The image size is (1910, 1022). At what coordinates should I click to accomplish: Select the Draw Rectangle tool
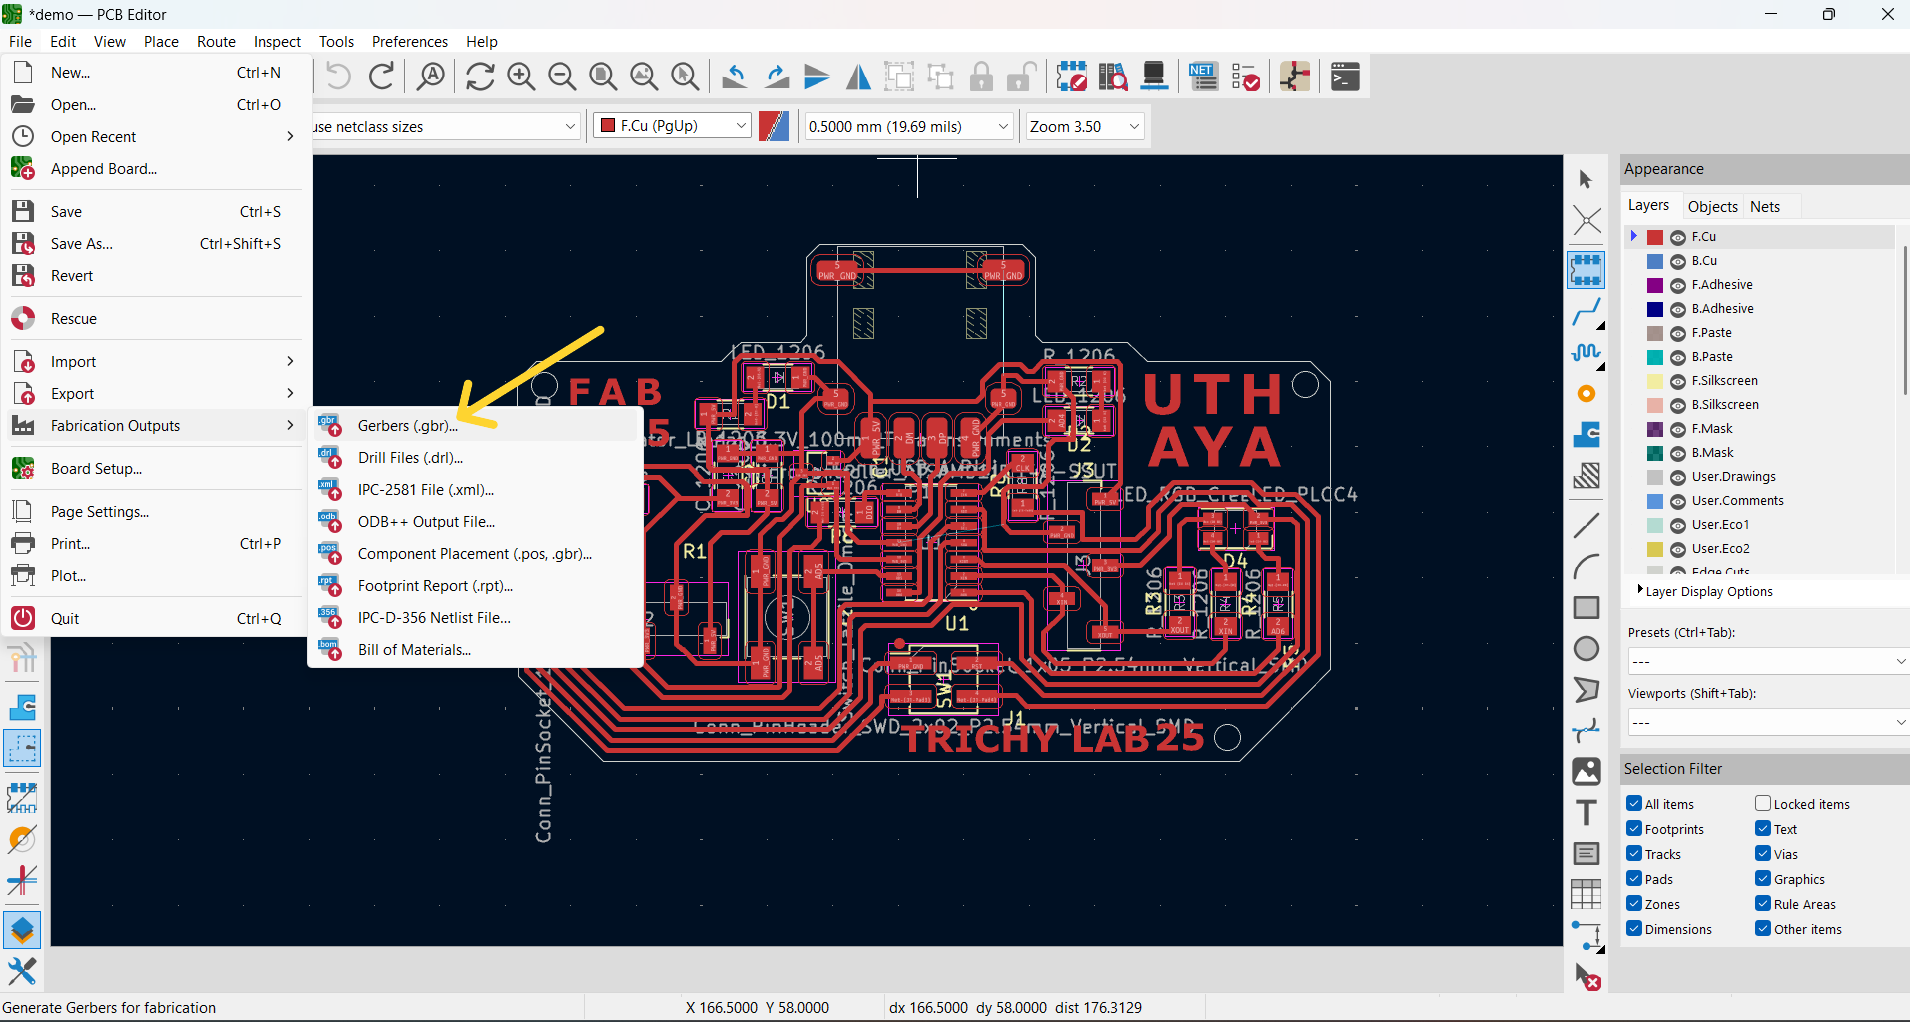pyautogui.click(x=1586, y=607)
